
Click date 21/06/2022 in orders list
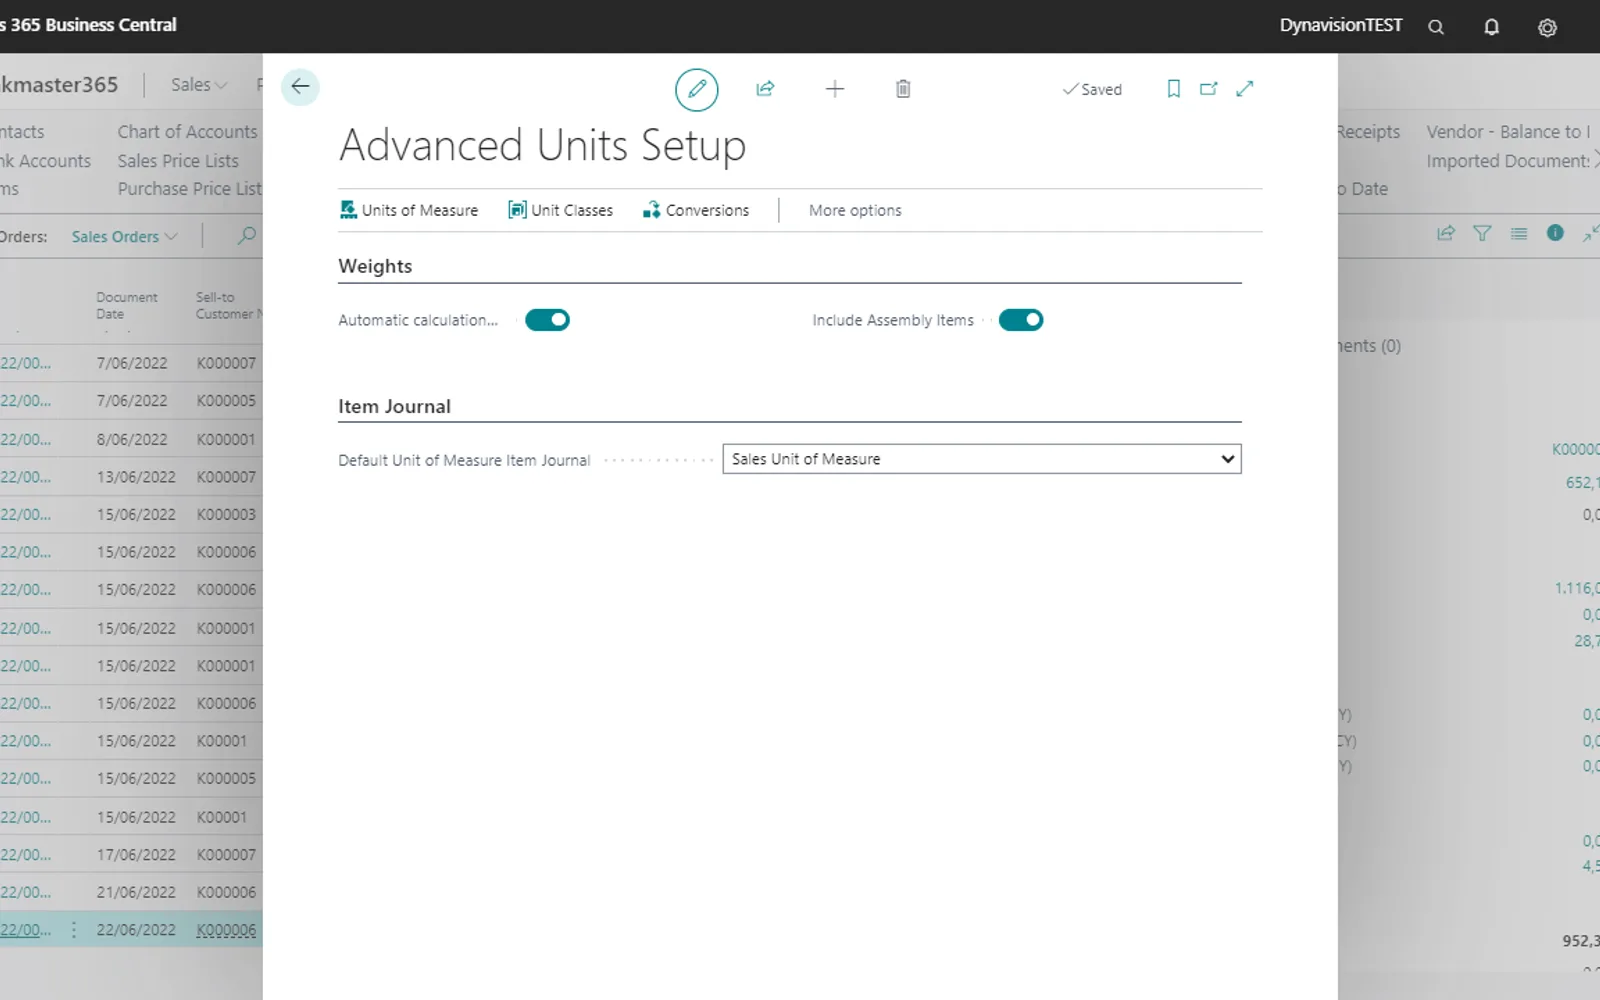(136, 892)
